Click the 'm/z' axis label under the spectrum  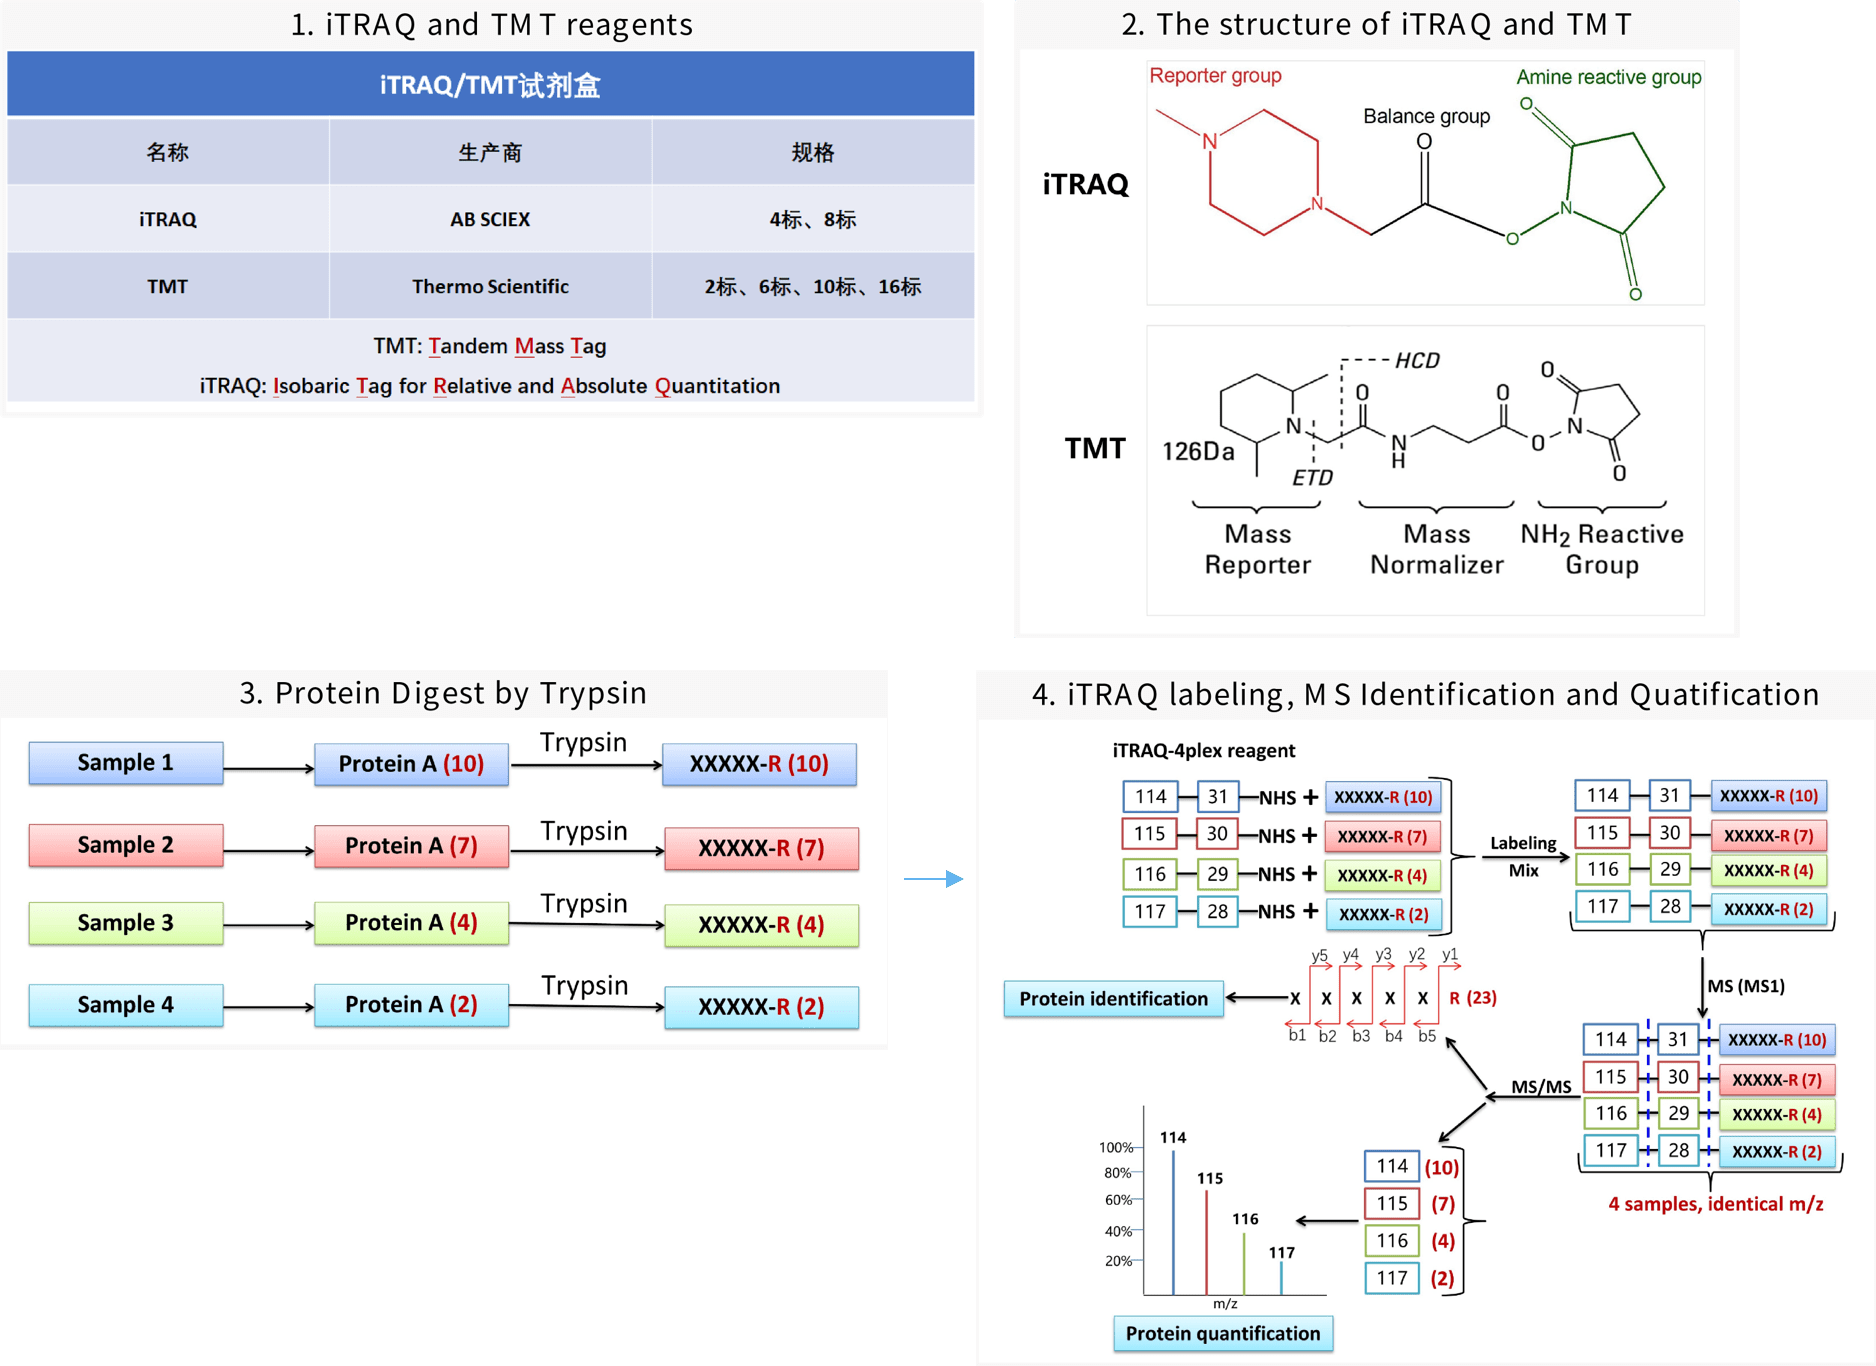[1225, 1304]
